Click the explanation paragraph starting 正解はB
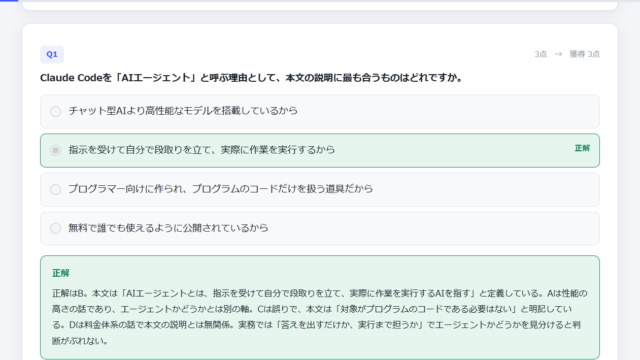Image resolution: width=640 pixels, height=360 pixels. click(320, 317)
